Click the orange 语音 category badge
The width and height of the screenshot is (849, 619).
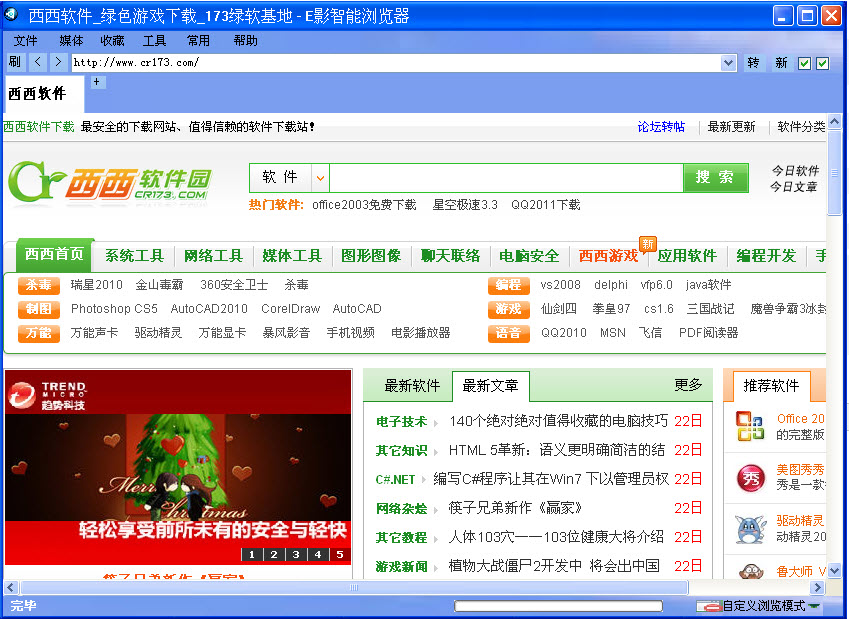tap(508, 333)
